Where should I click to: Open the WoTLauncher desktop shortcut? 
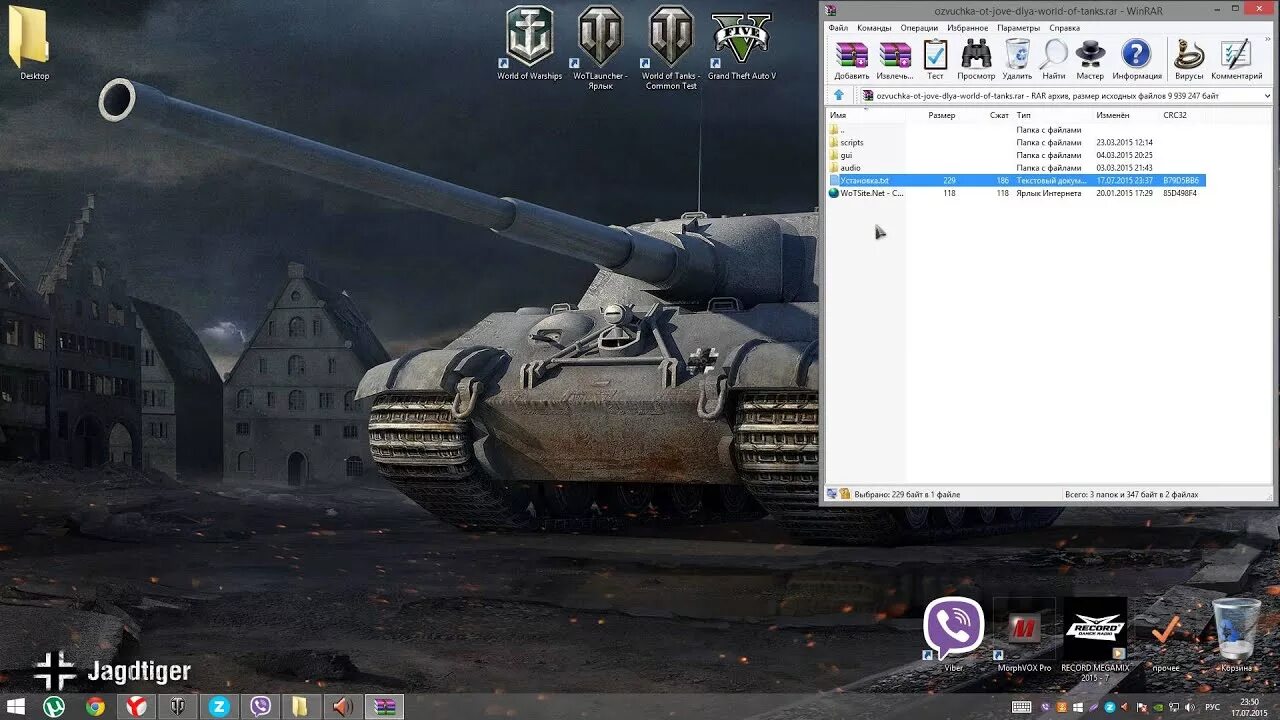[x=600, y=47]
